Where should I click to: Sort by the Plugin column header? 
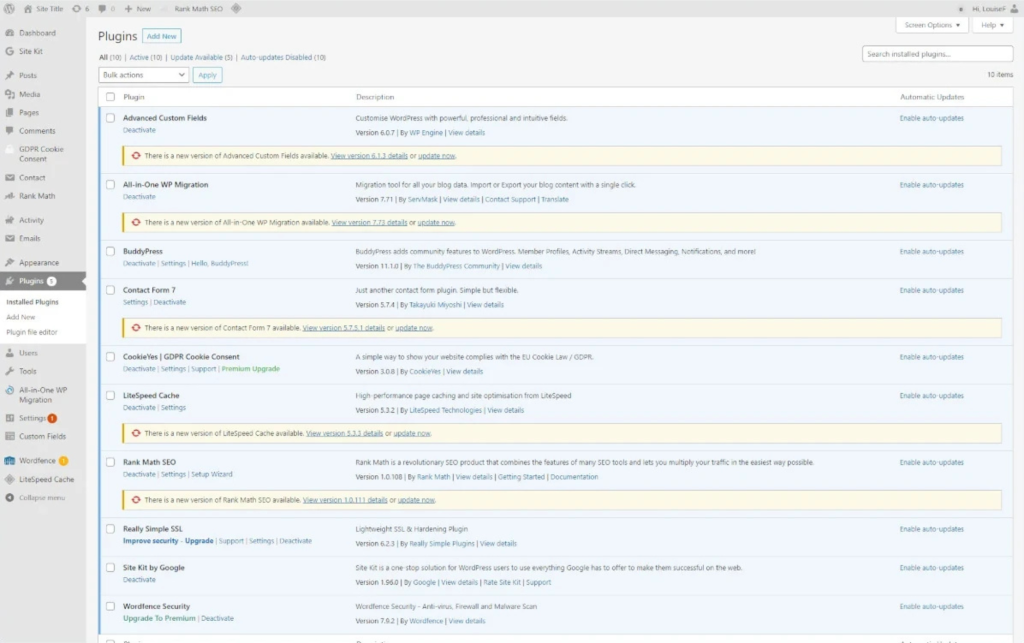click(134, 97)
